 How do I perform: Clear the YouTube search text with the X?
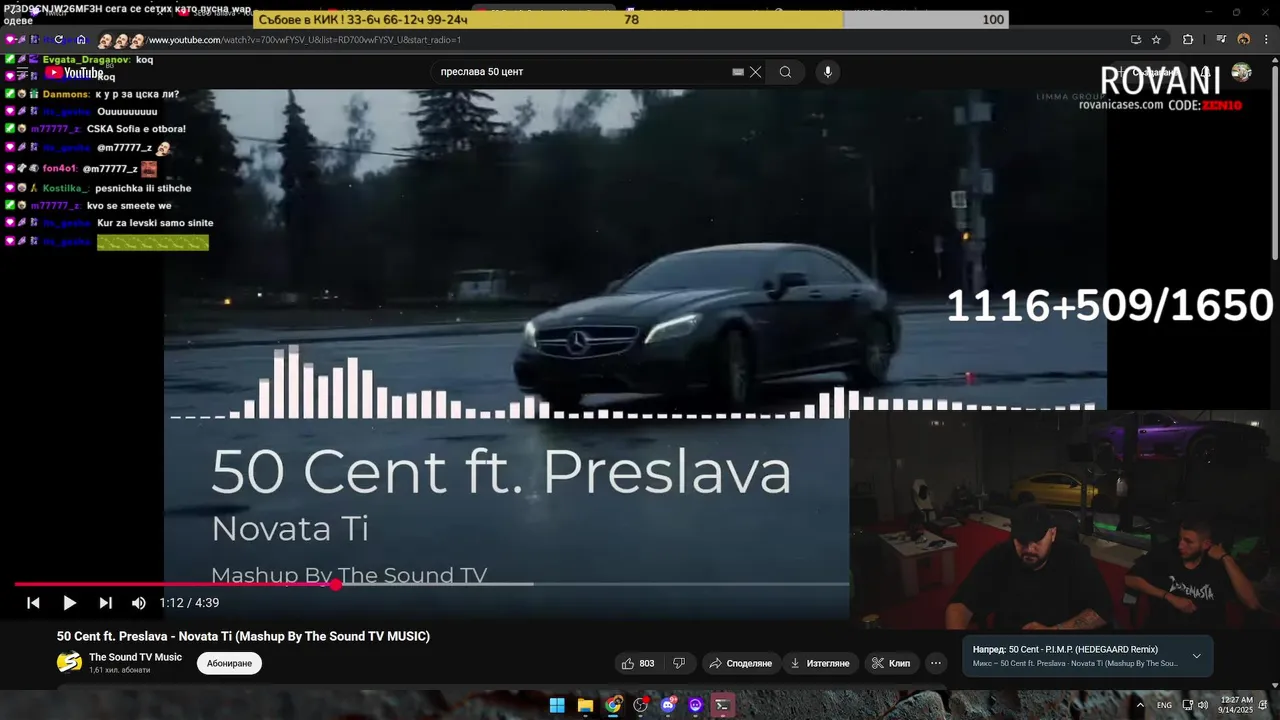(x=756, y=72)
